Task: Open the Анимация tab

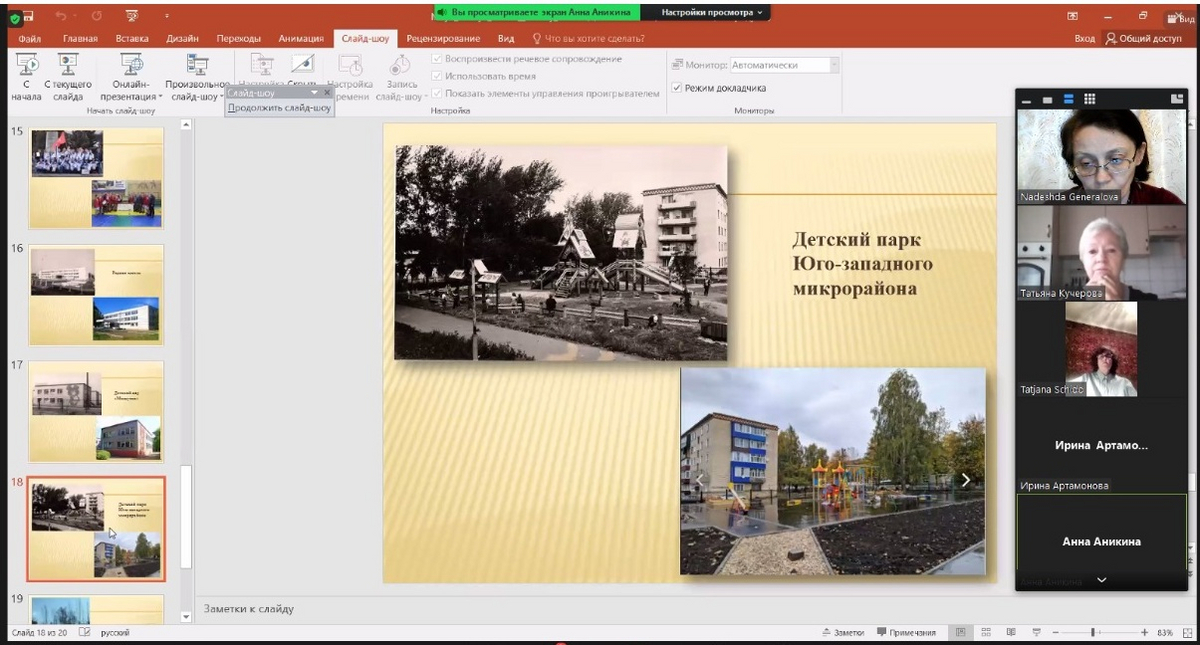Action: click(301, 38)
